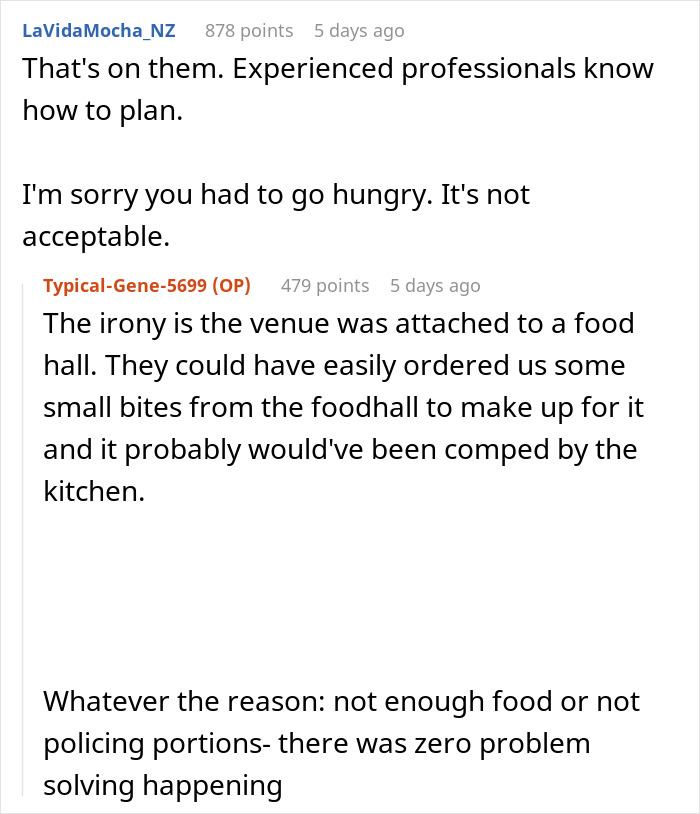Open top comment's "5 days ago" timestamp
This screenshot has width=700, height=814.
359,31
